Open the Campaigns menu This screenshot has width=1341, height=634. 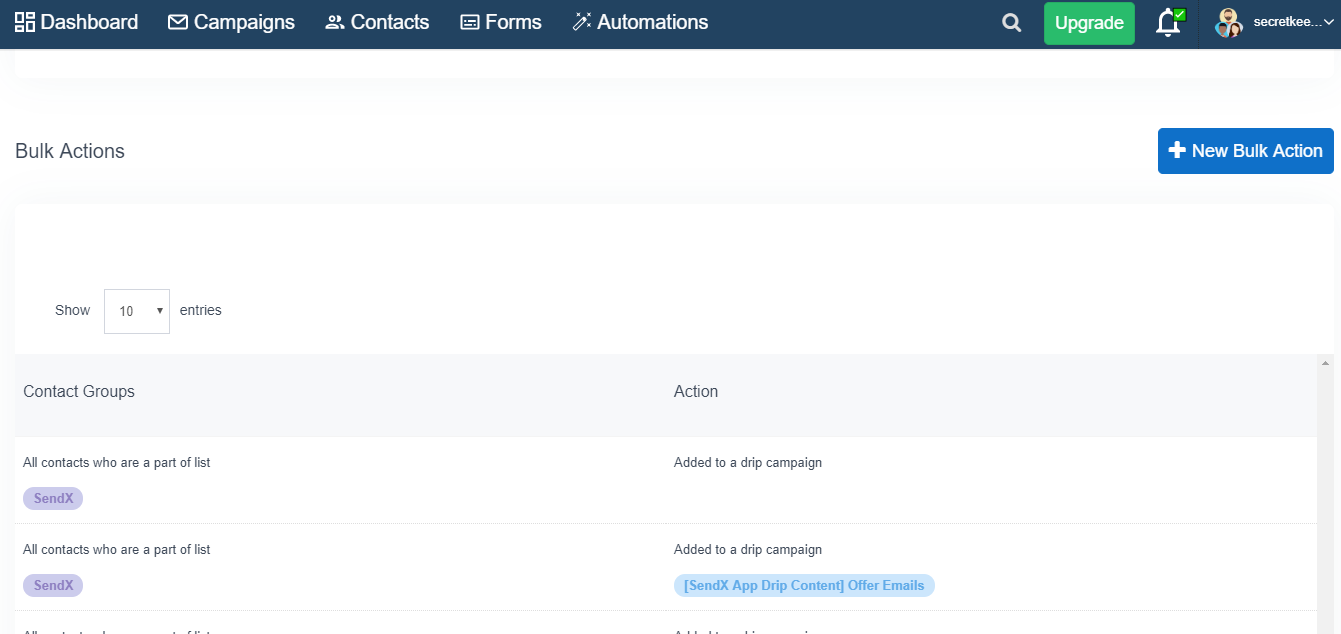tap(231, 22)
